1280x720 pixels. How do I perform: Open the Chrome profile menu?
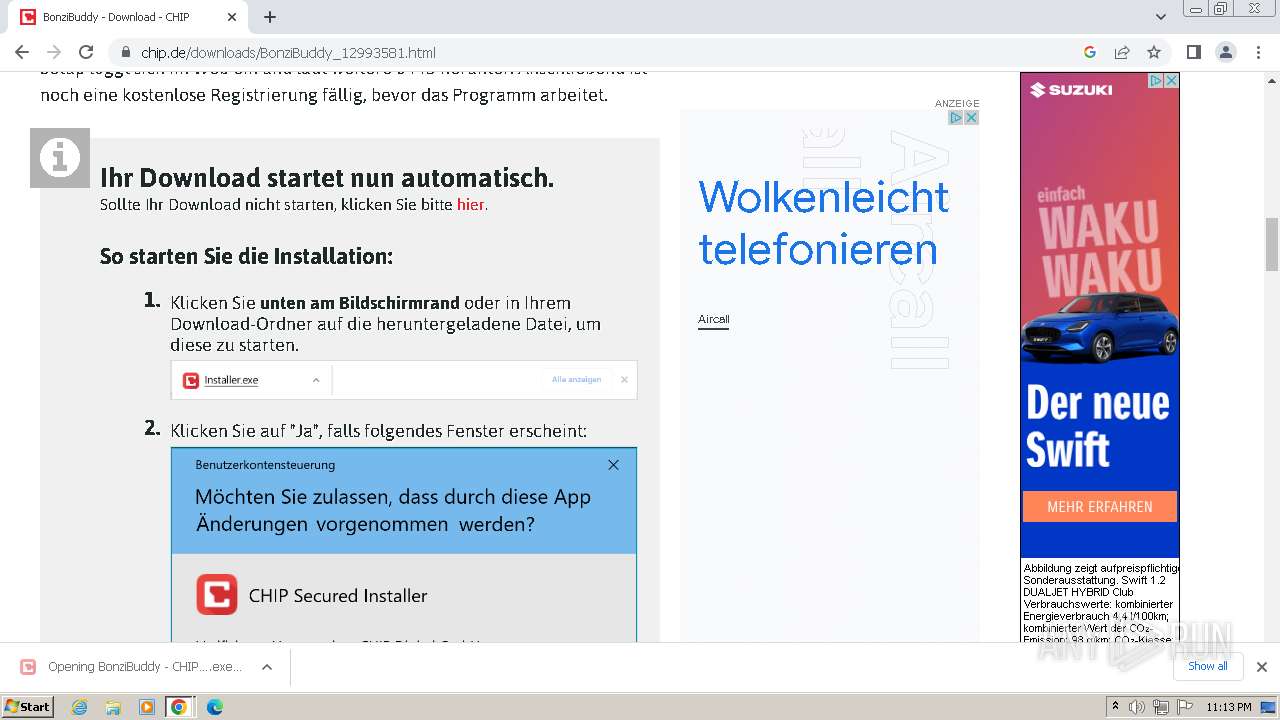pos(1226,52)
